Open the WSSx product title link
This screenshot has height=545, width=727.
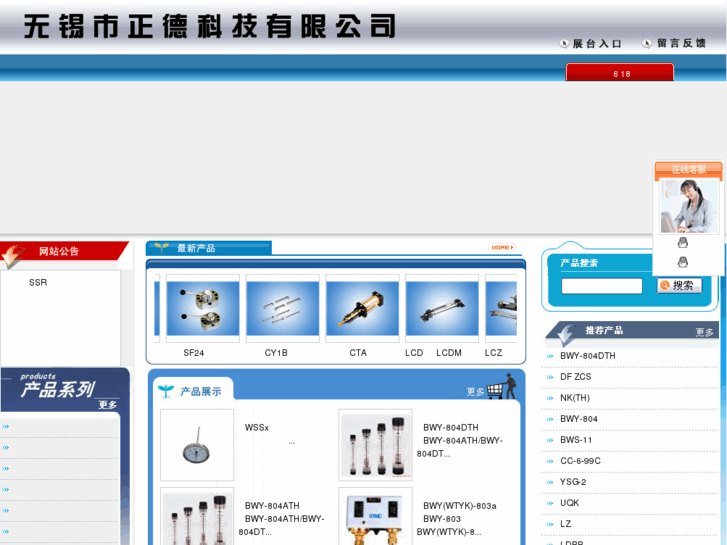(x=256, y=427)
